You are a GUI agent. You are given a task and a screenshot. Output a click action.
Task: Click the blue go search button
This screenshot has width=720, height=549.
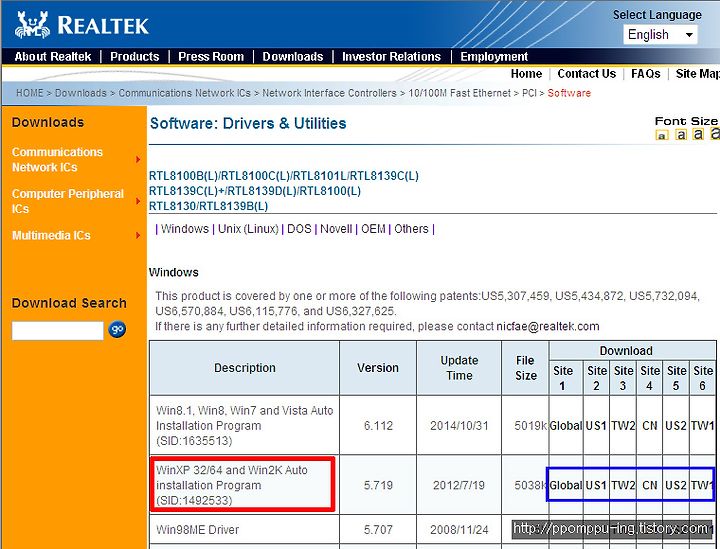117,329
